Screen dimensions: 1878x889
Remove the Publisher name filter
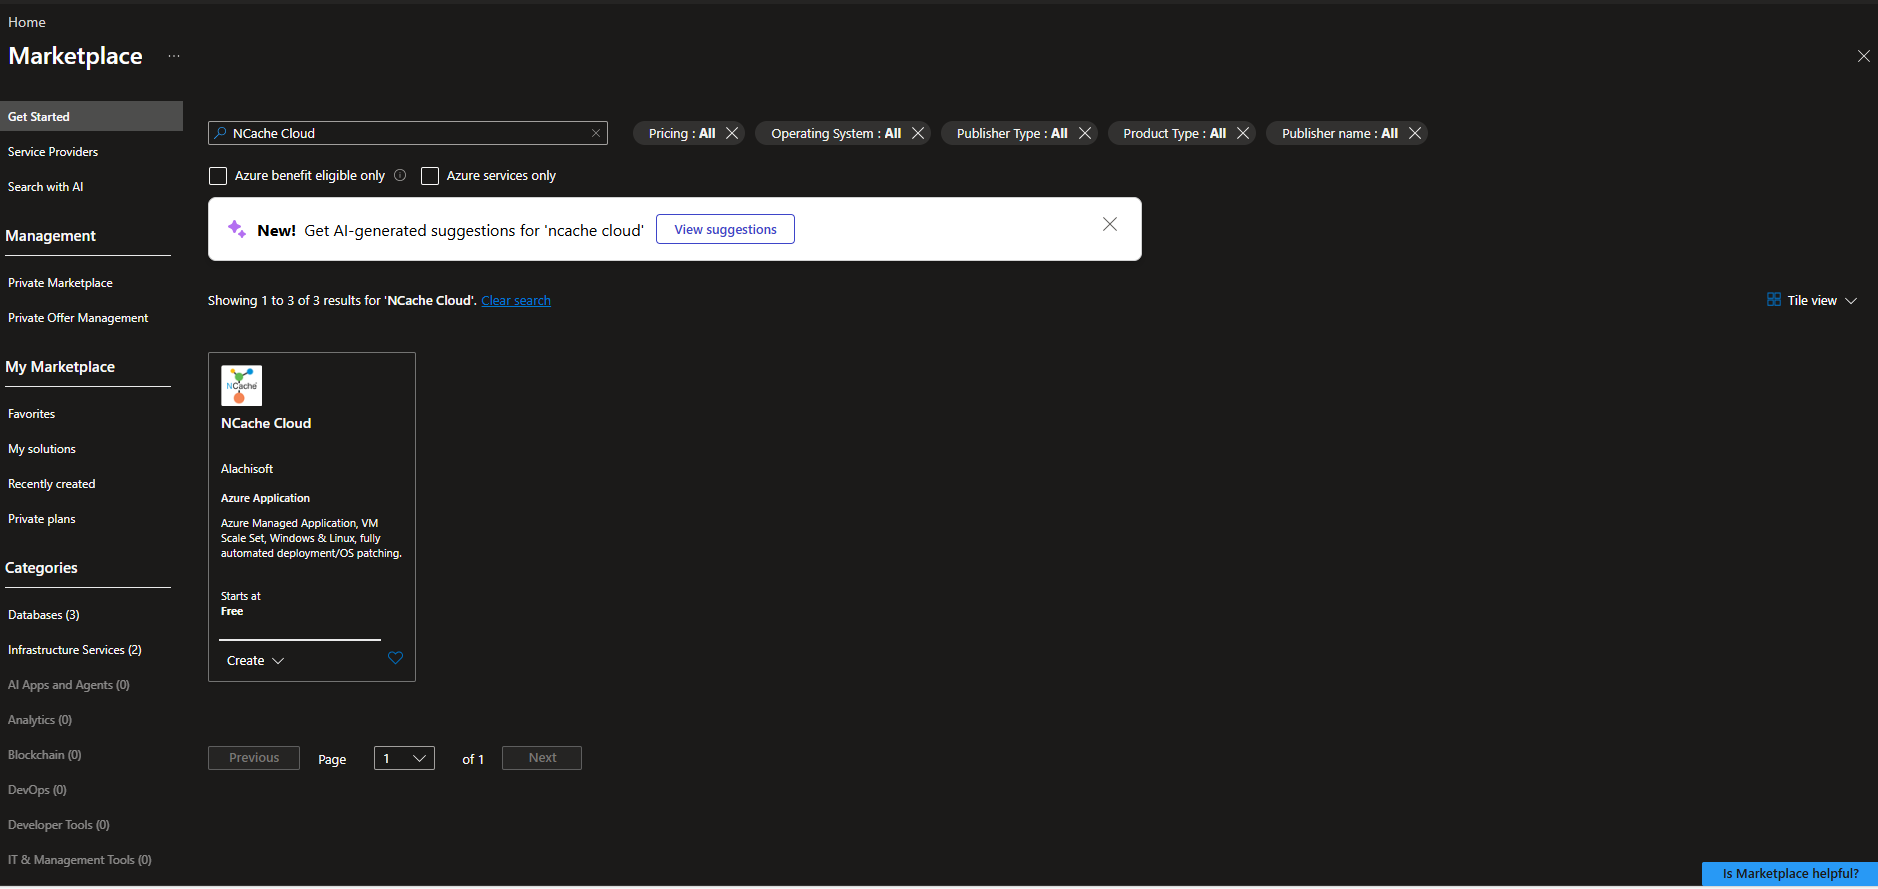click(x=1415, y=133)
